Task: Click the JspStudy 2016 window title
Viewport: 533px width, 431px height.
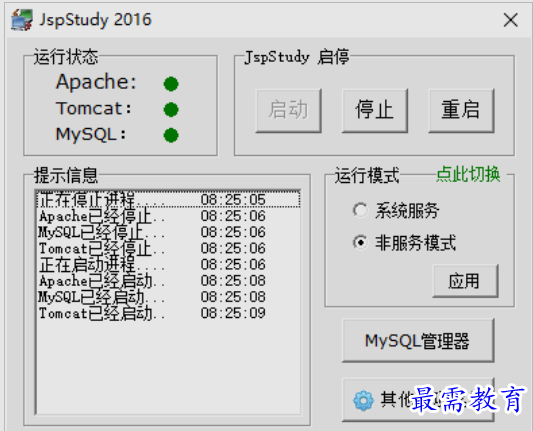Action: pos(95,20)
